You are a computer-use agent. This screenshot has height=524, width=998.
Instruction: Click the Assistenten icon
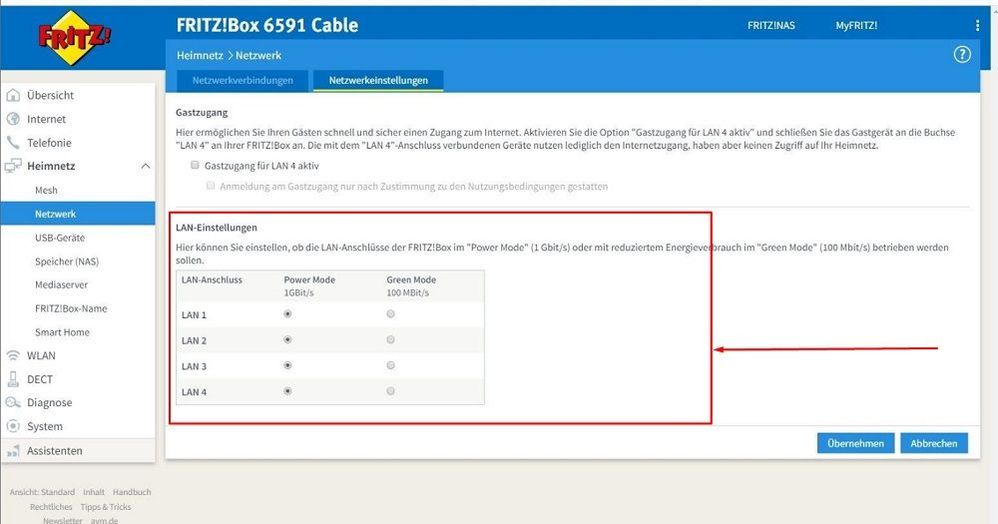point(13,451)
